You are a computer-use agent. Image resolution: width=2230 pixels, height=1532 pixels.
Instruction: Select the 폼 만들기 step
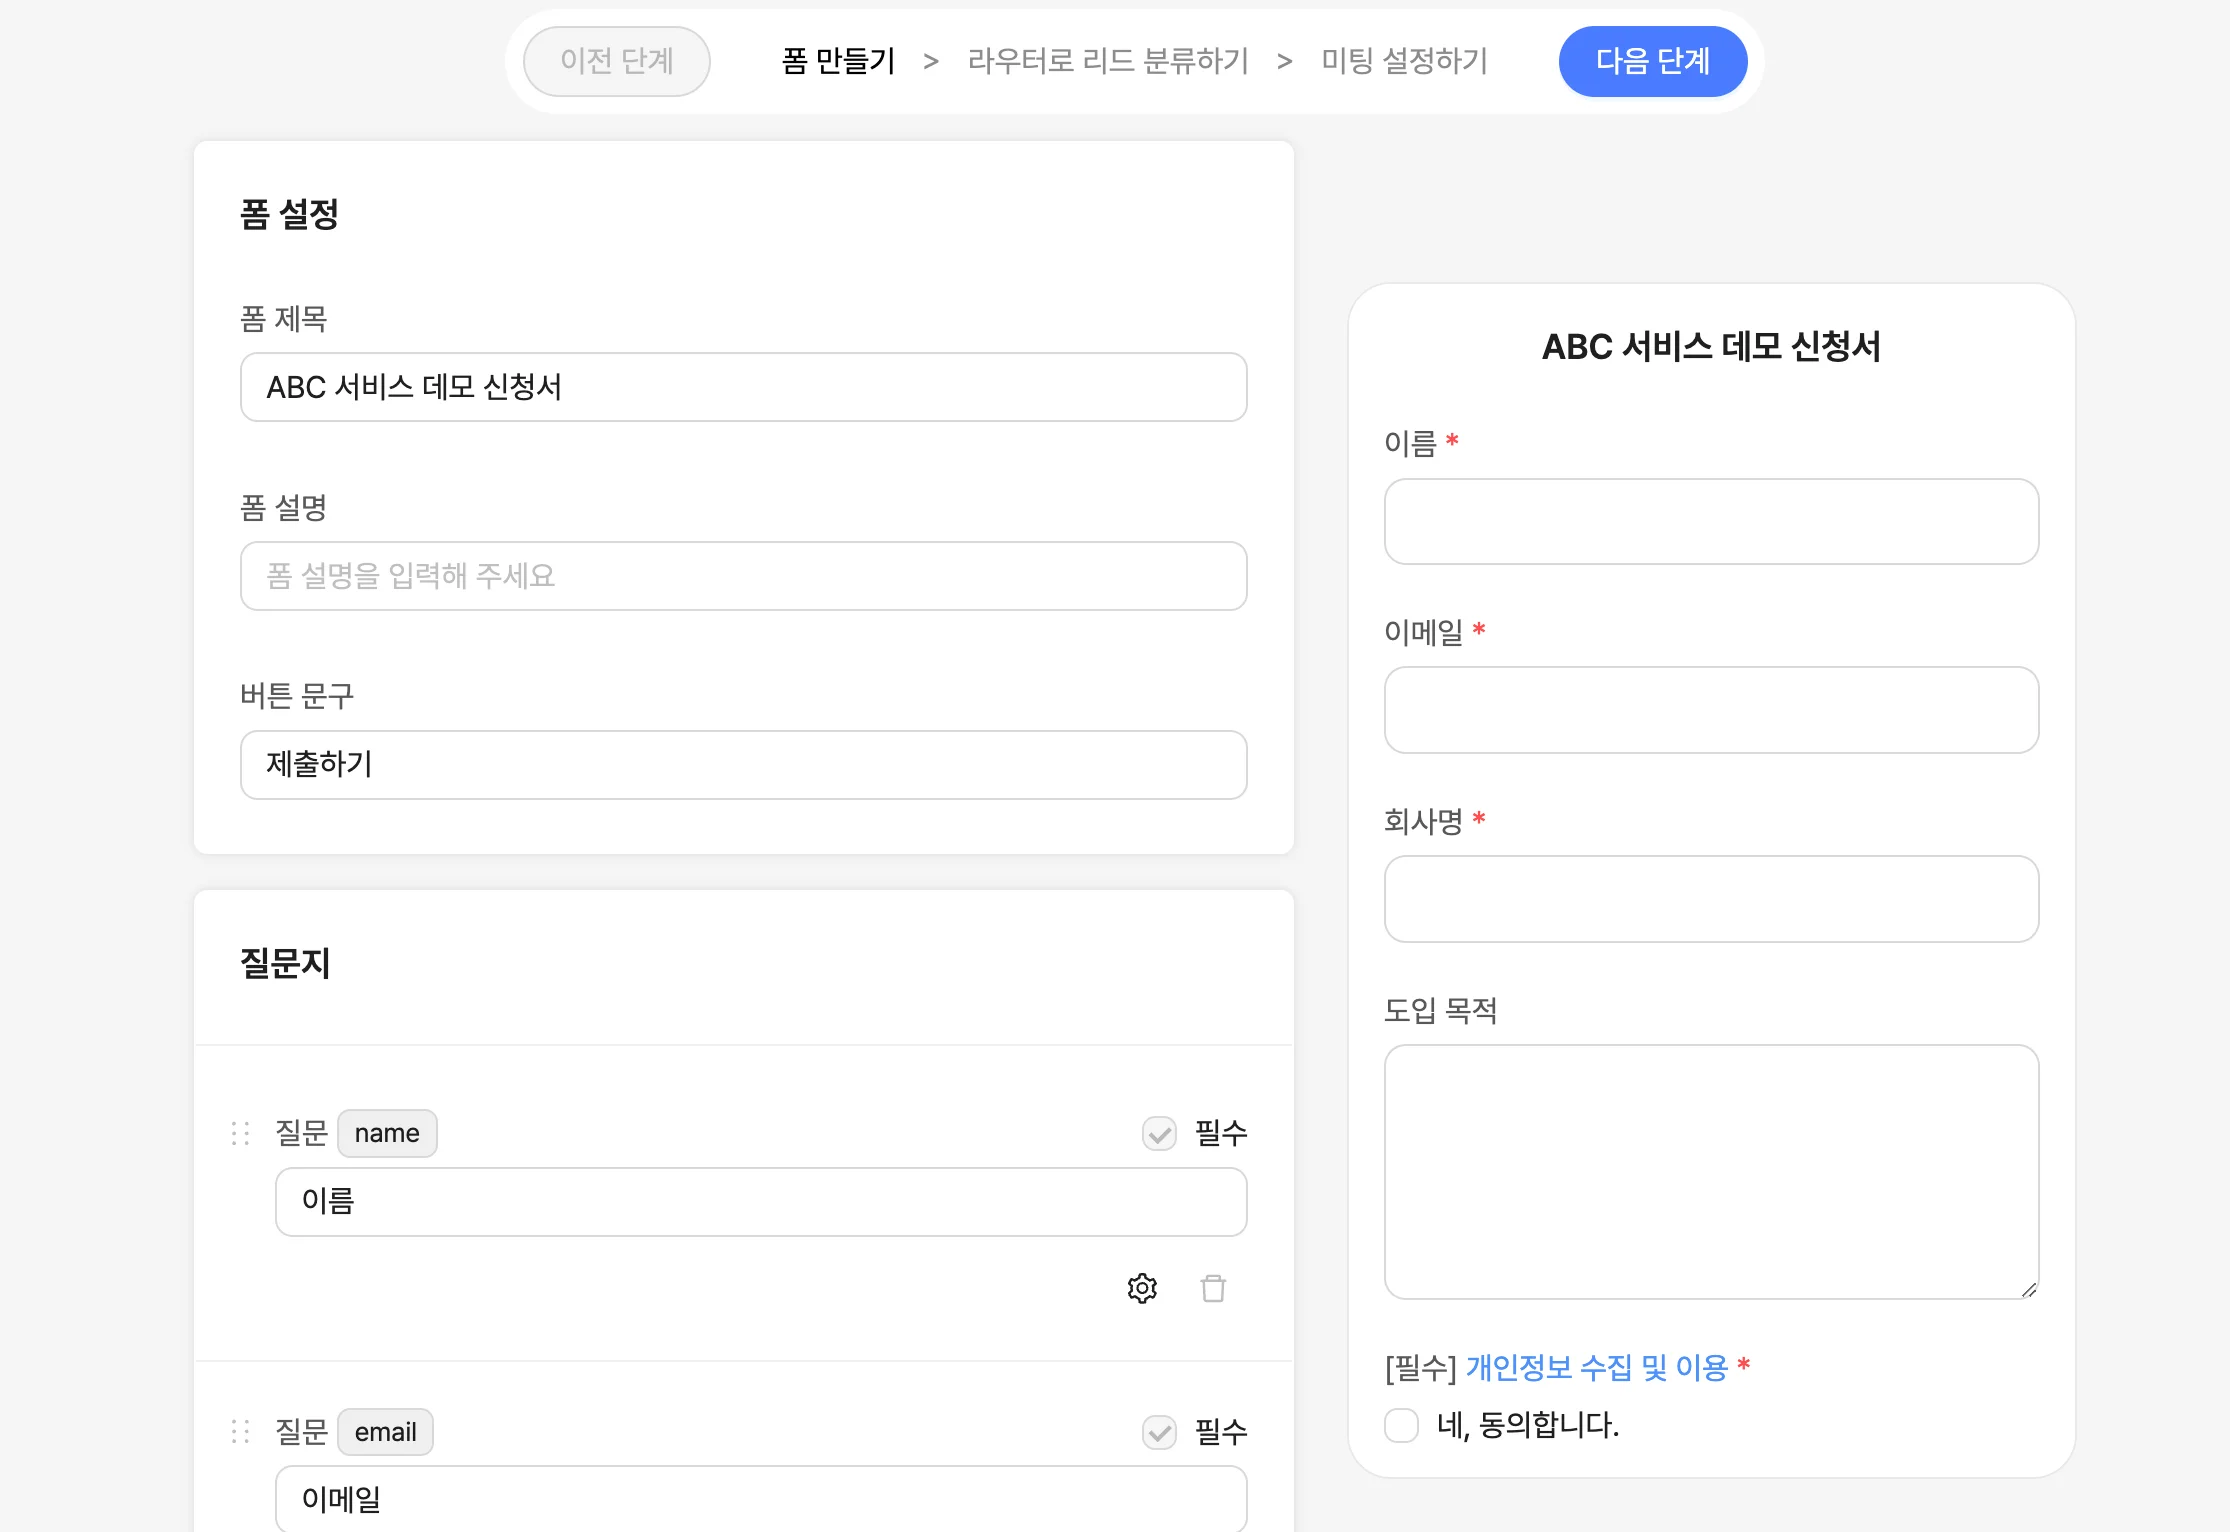point(838,61)
